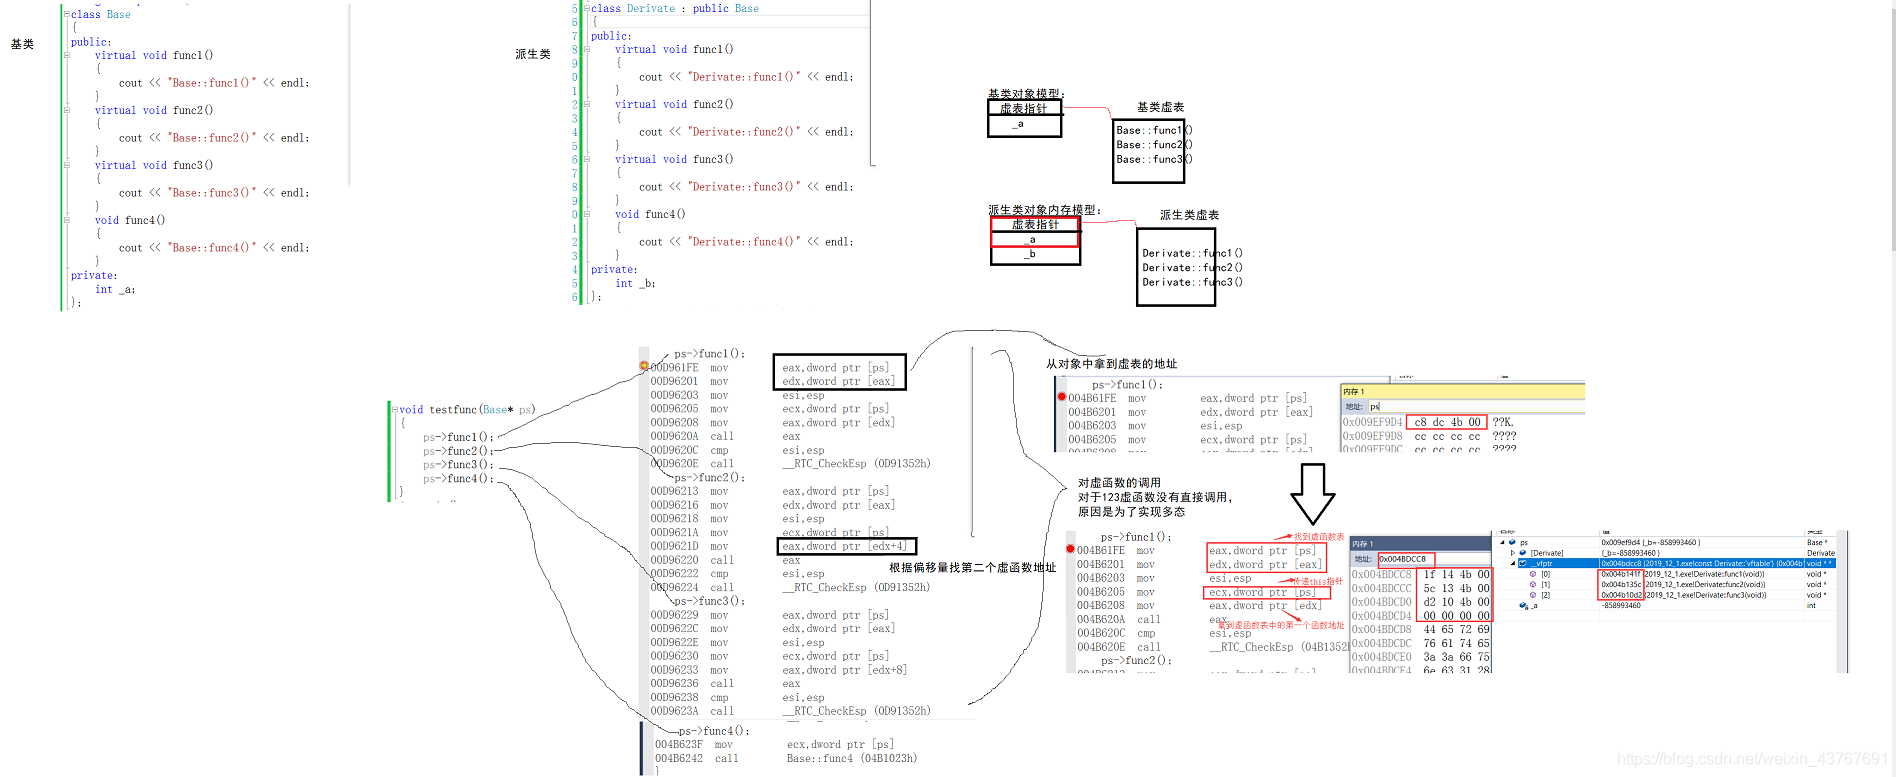
Task: Click void testfunc(Base* ps) signature
Action: 467,409
